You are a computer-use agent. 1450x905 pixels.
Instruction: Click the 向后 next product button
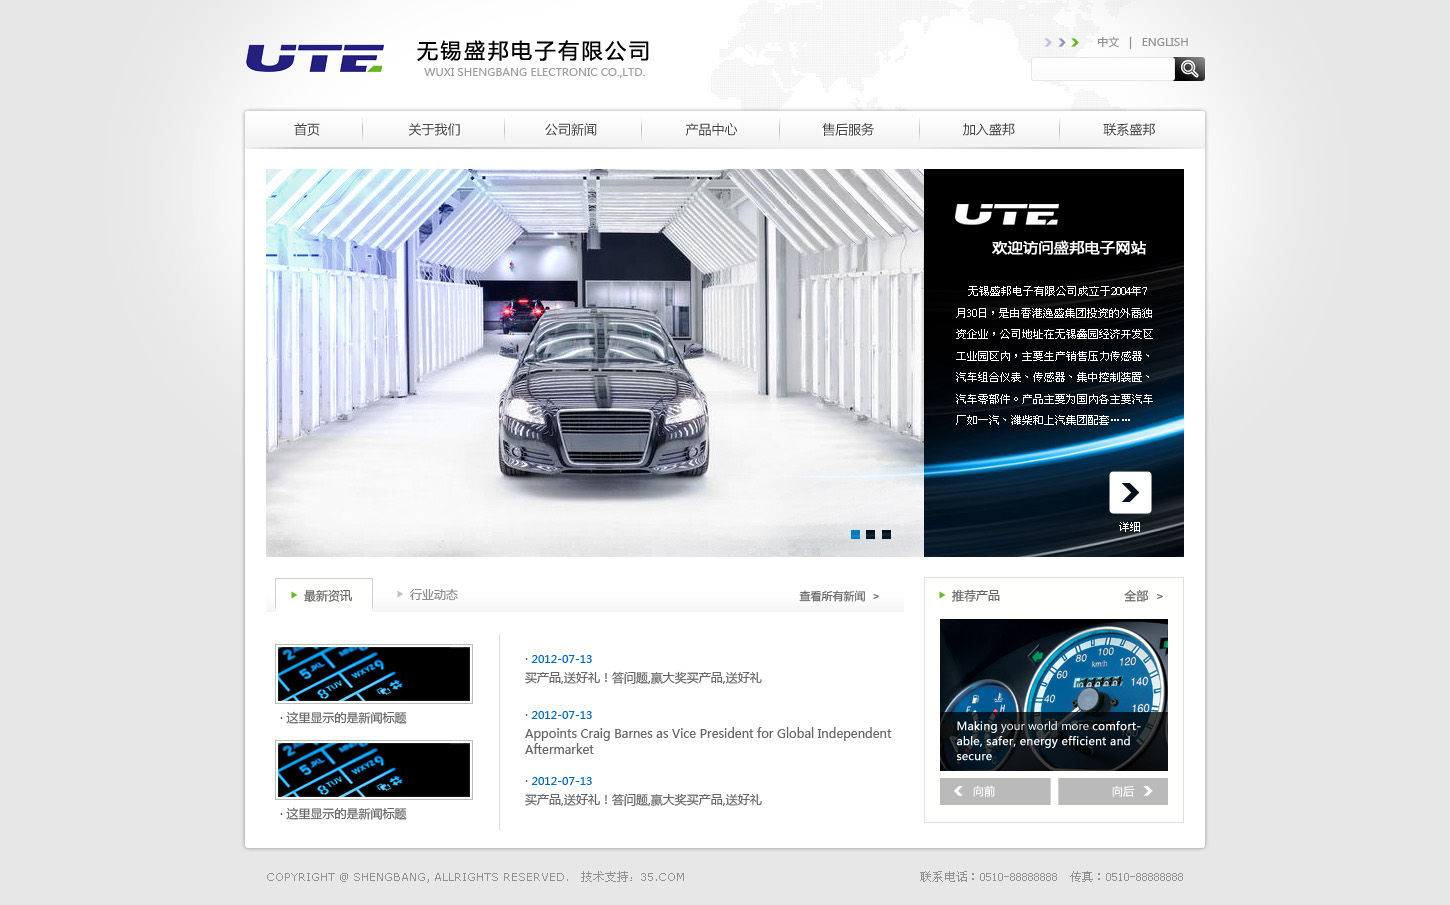[1113, 791]
